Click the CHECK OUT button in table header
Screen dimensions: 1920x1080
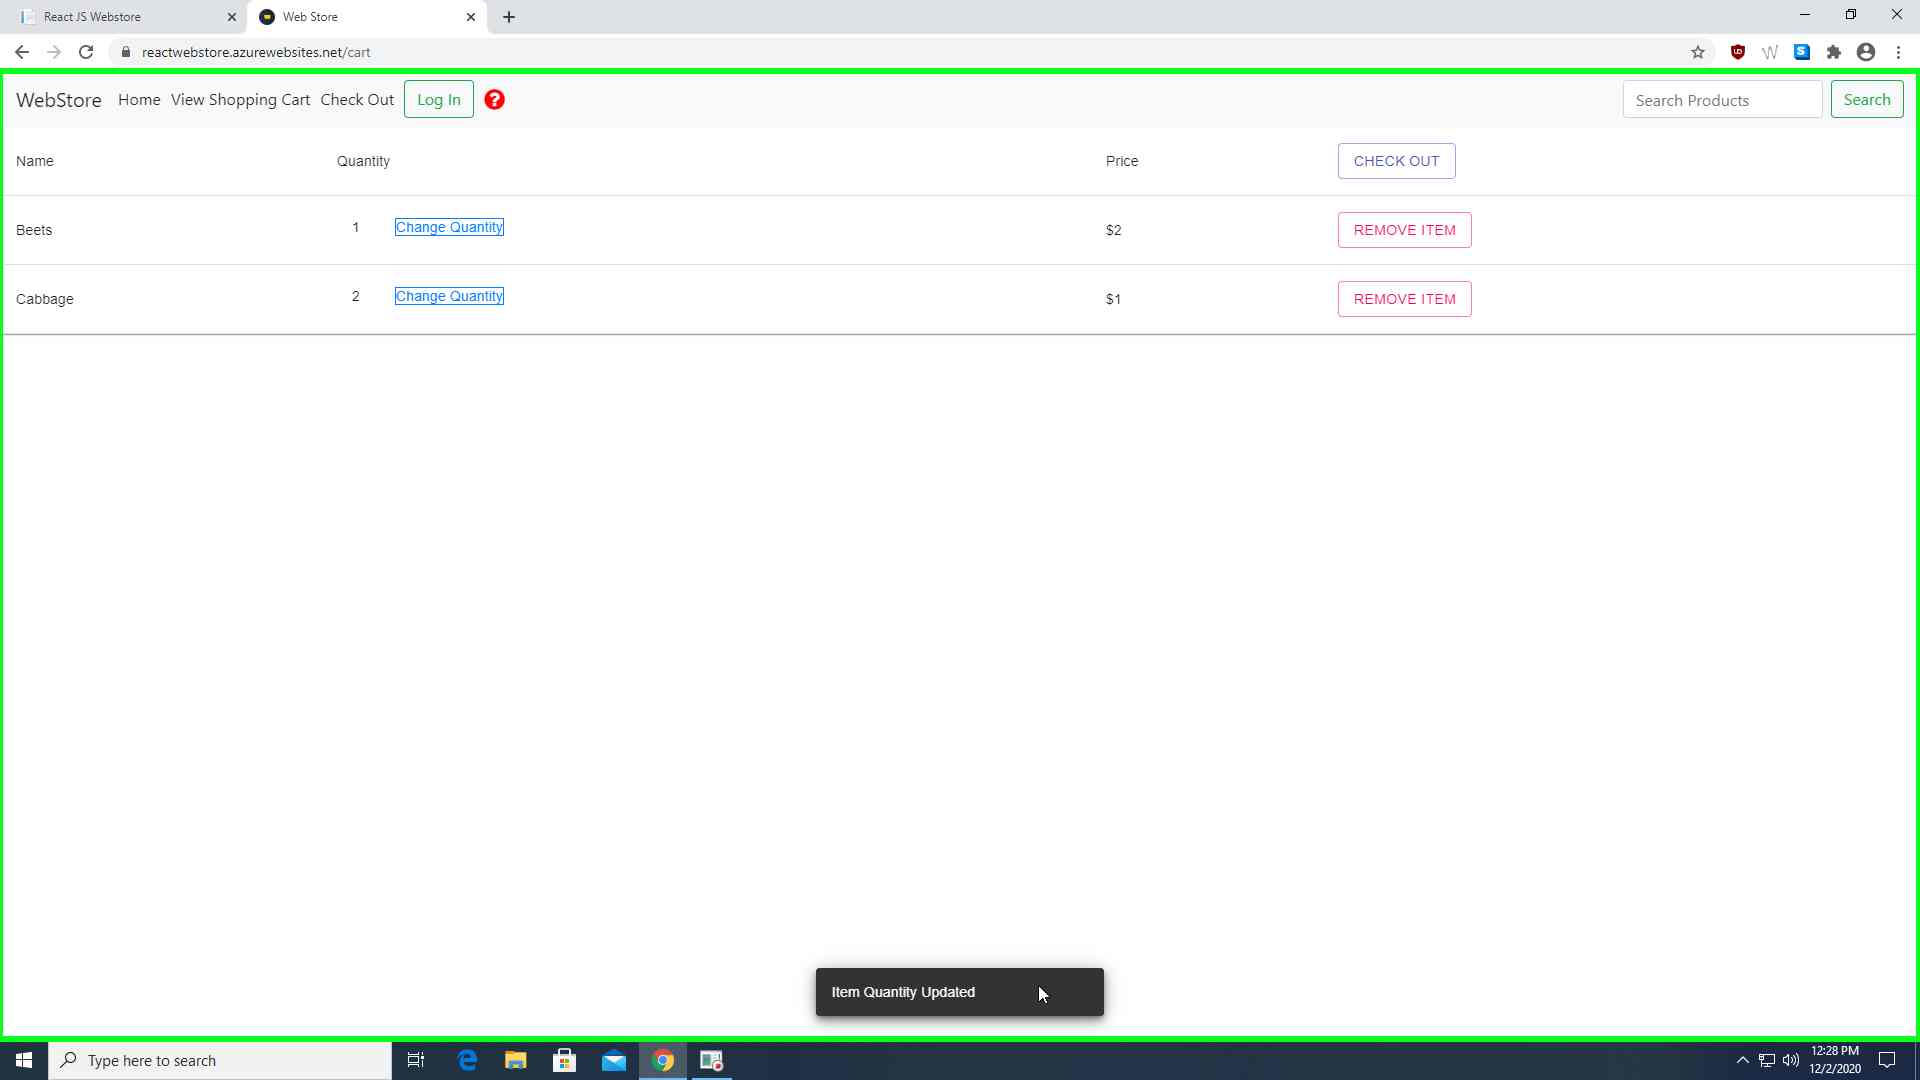pos(1396,161)
